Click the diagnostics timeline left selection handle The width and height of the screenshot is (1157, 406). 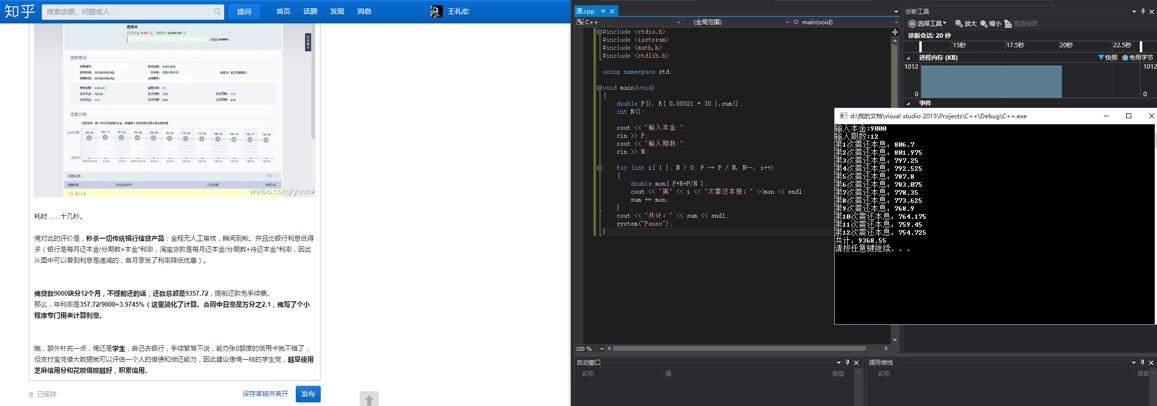[921, 47]
